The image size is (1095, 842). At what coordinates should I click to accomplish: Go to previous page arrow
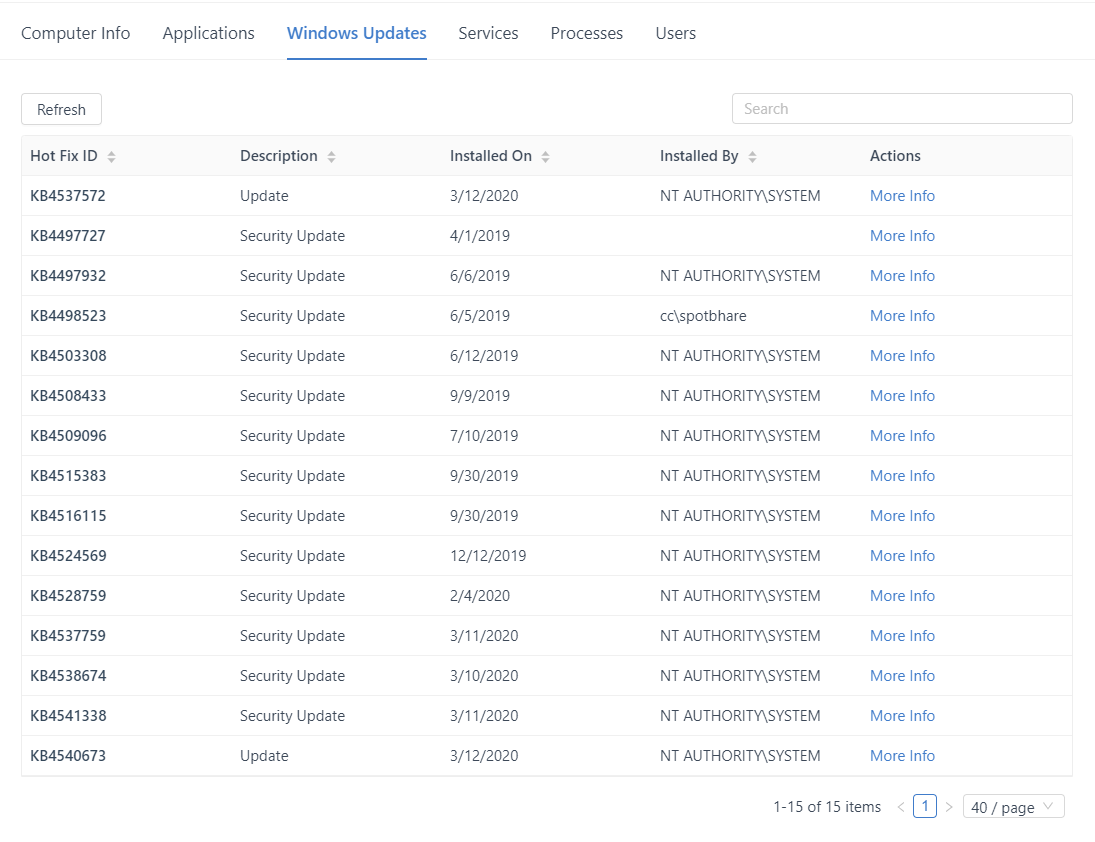(901, 807)
